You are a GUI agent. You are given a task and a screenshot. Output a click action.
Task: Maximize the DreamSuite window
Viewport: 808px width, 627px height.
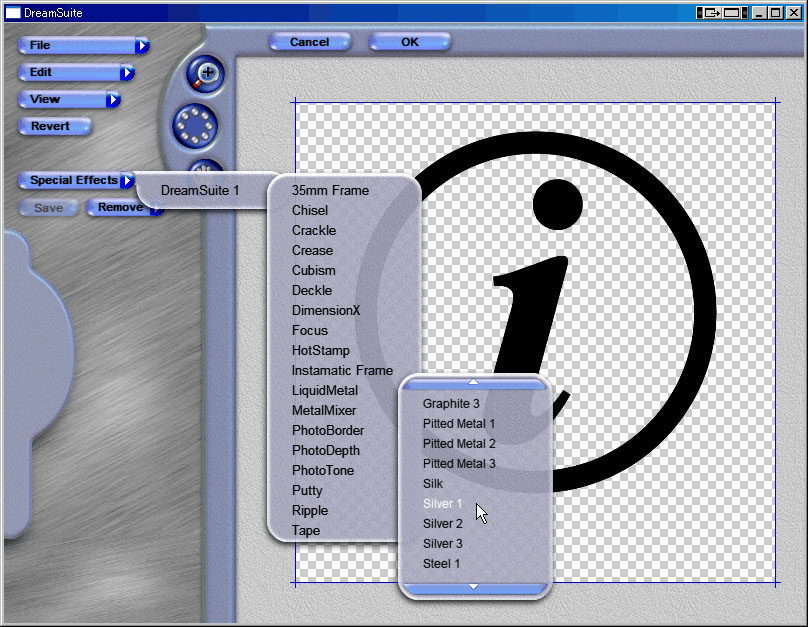click(x=776, y=13)
